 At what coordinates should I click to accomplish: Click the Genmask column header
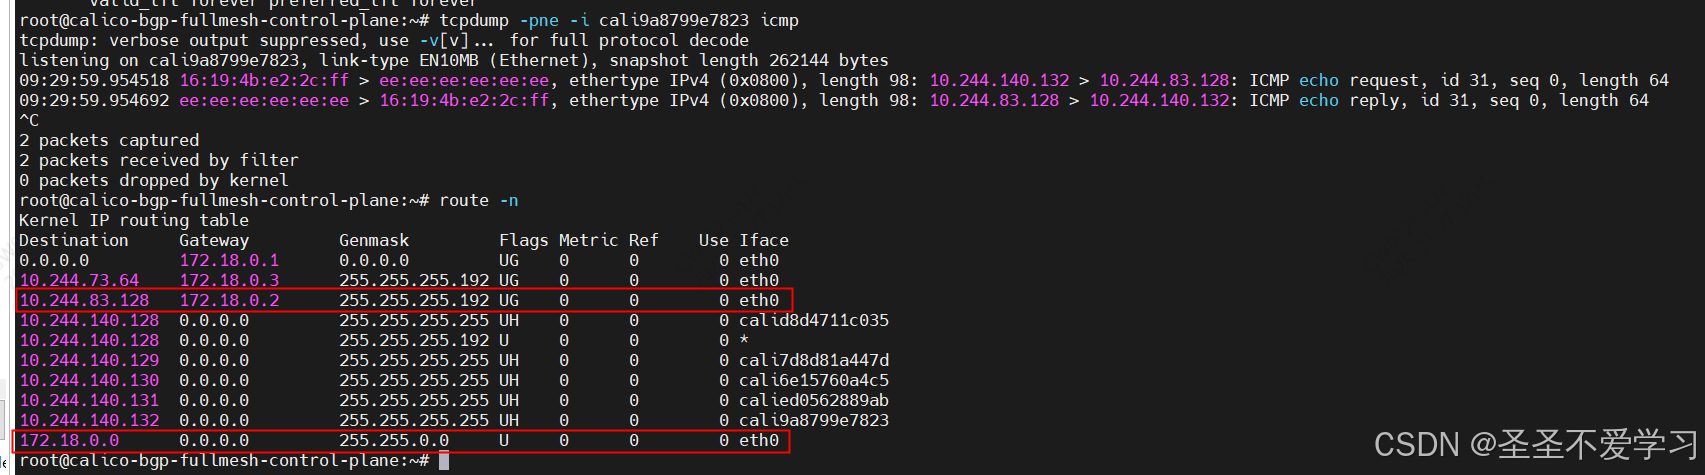tap(374, 240)
